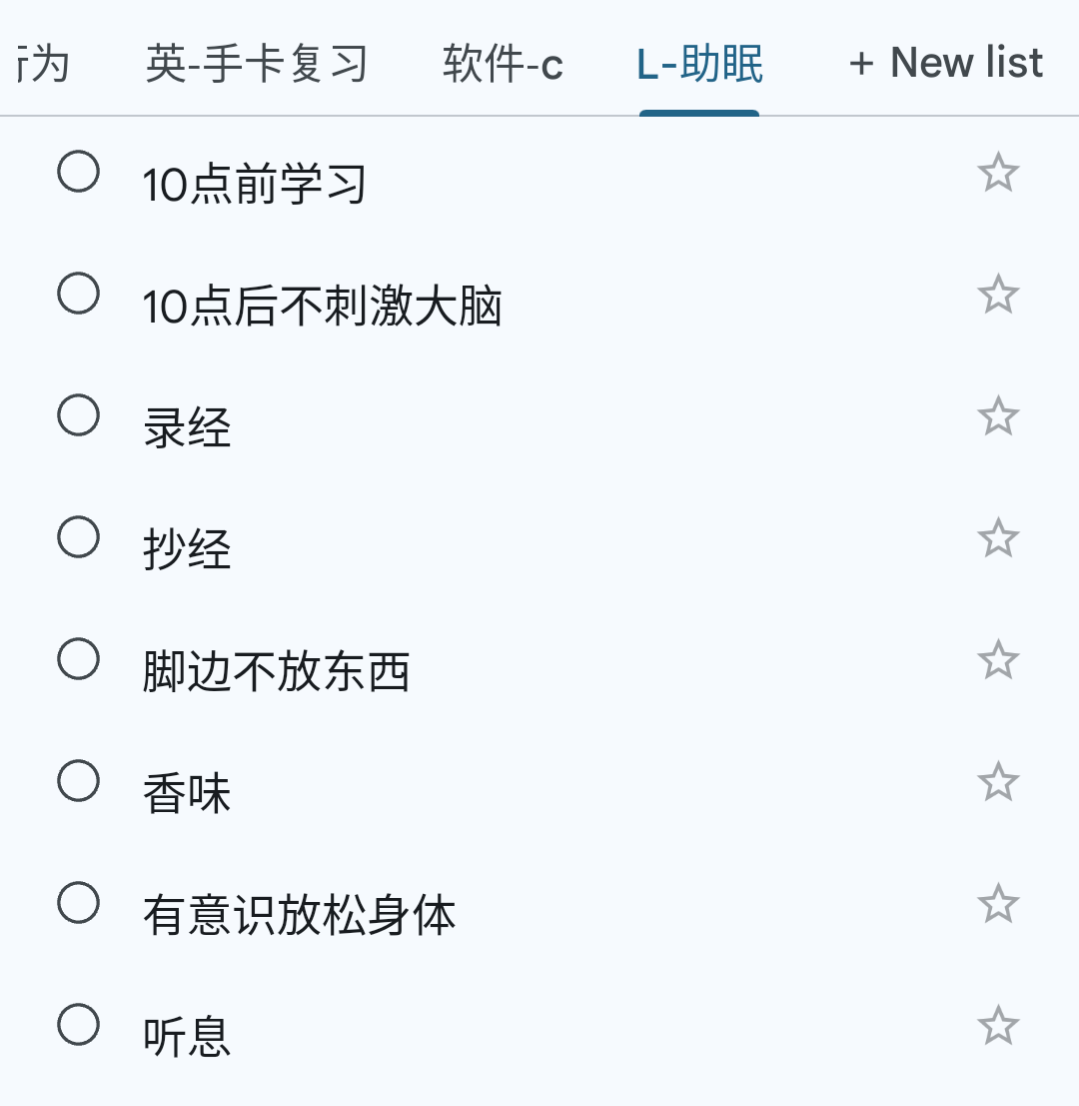
Task: Star the 香味 task
Action: (999, 782)
